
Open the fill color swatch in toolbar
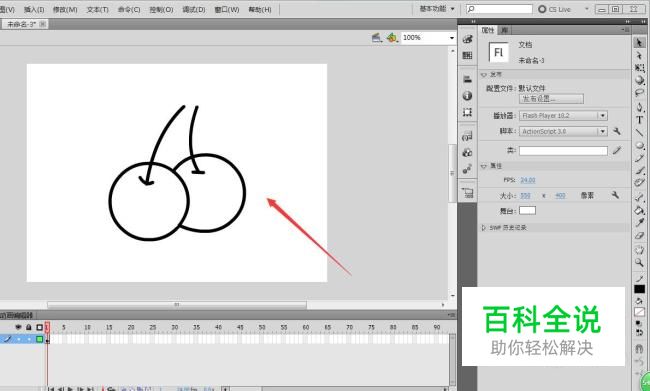(639, 312)
